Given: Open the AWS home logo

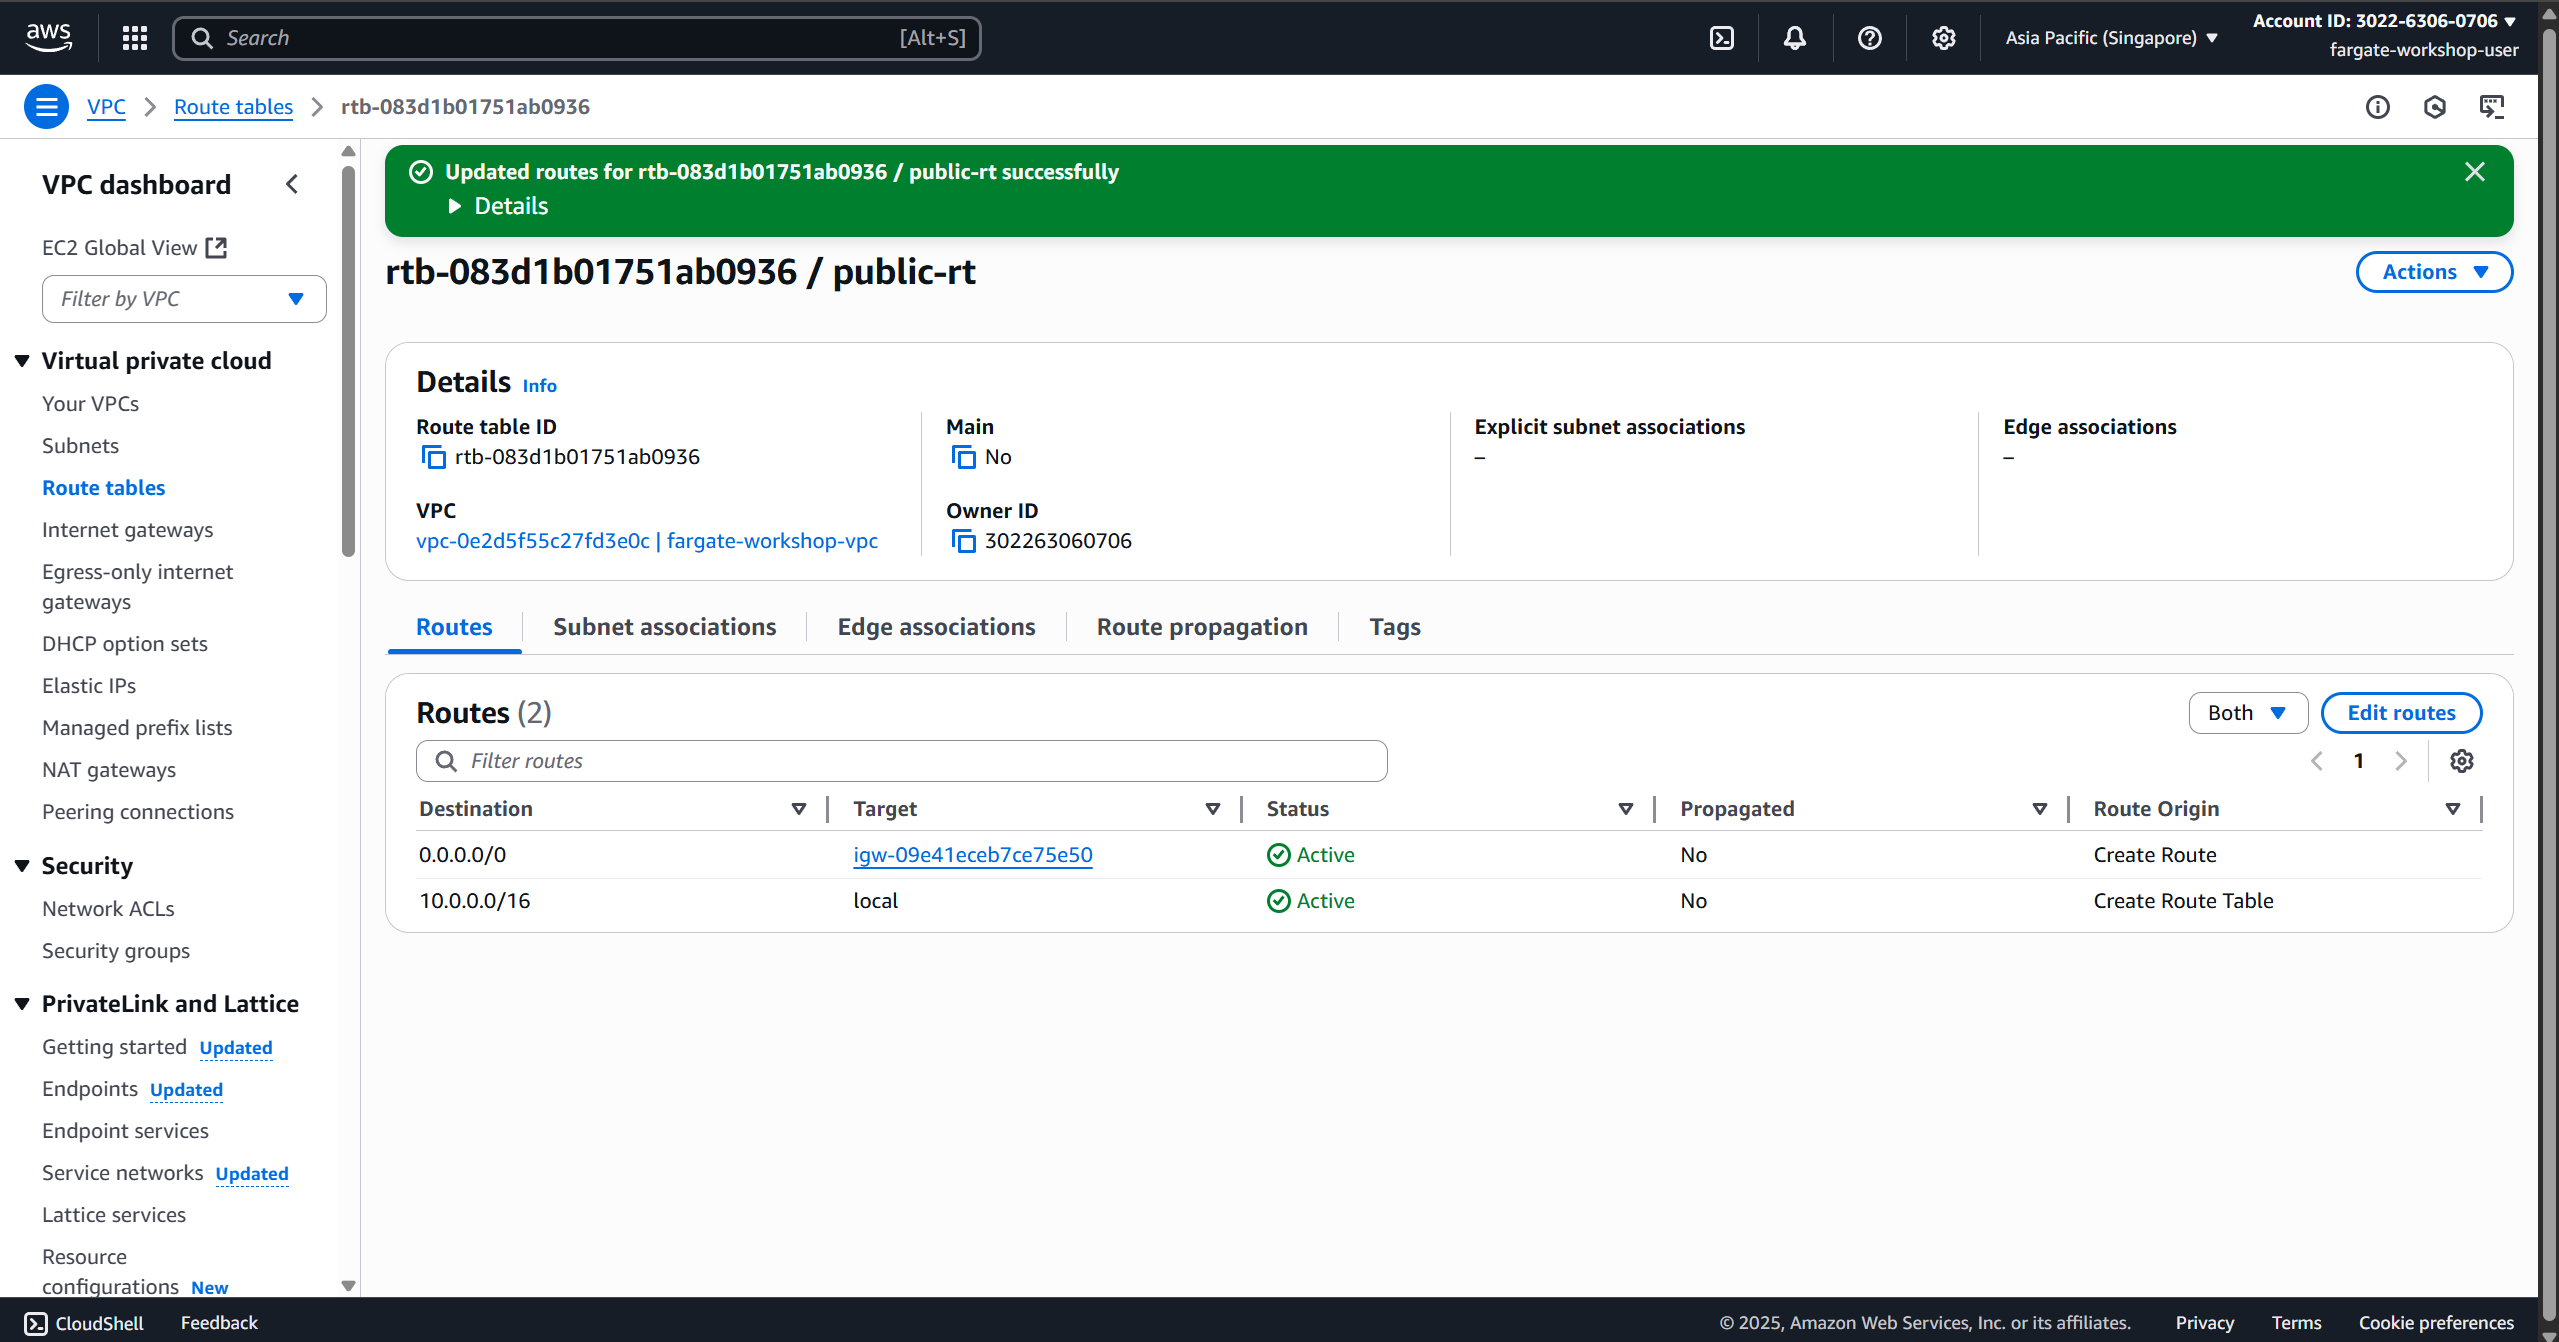Looking at the screenshot, I should point(48,37).
